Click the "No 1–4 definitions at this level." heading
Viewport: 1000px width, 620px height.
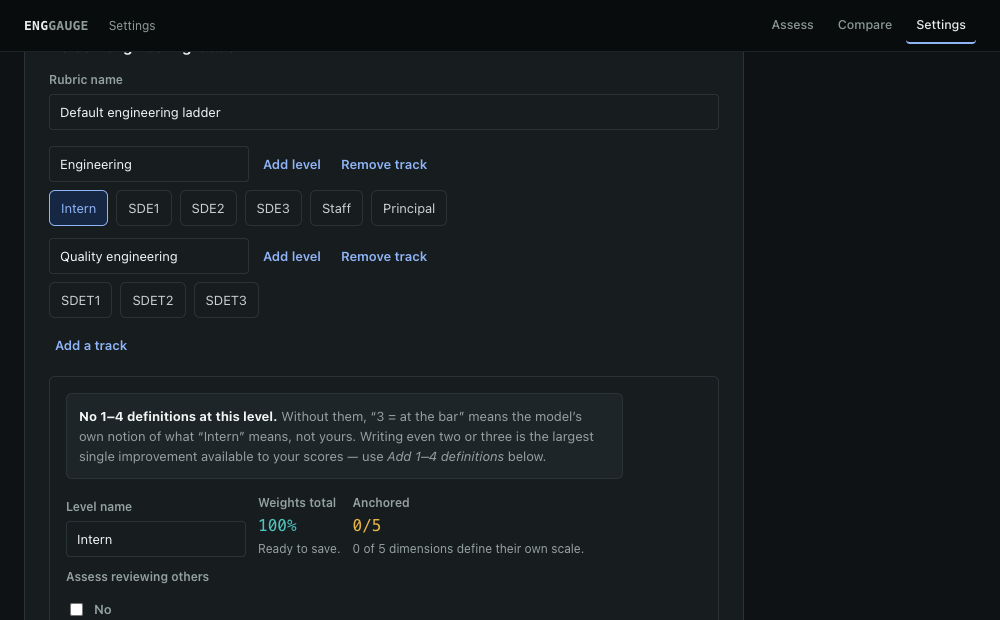point(178,417)
